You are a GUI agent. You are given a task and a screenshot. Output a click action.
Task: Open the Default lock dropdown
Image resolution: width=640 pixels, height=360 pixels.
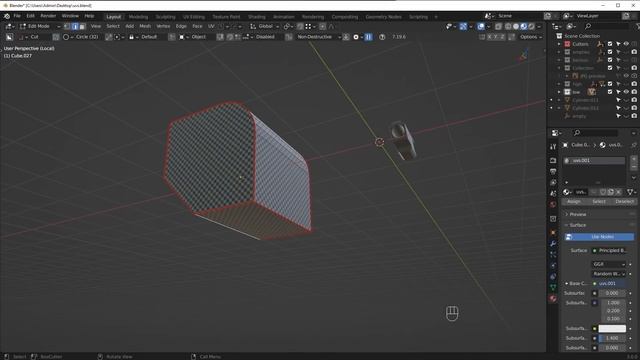pos(147,37)
